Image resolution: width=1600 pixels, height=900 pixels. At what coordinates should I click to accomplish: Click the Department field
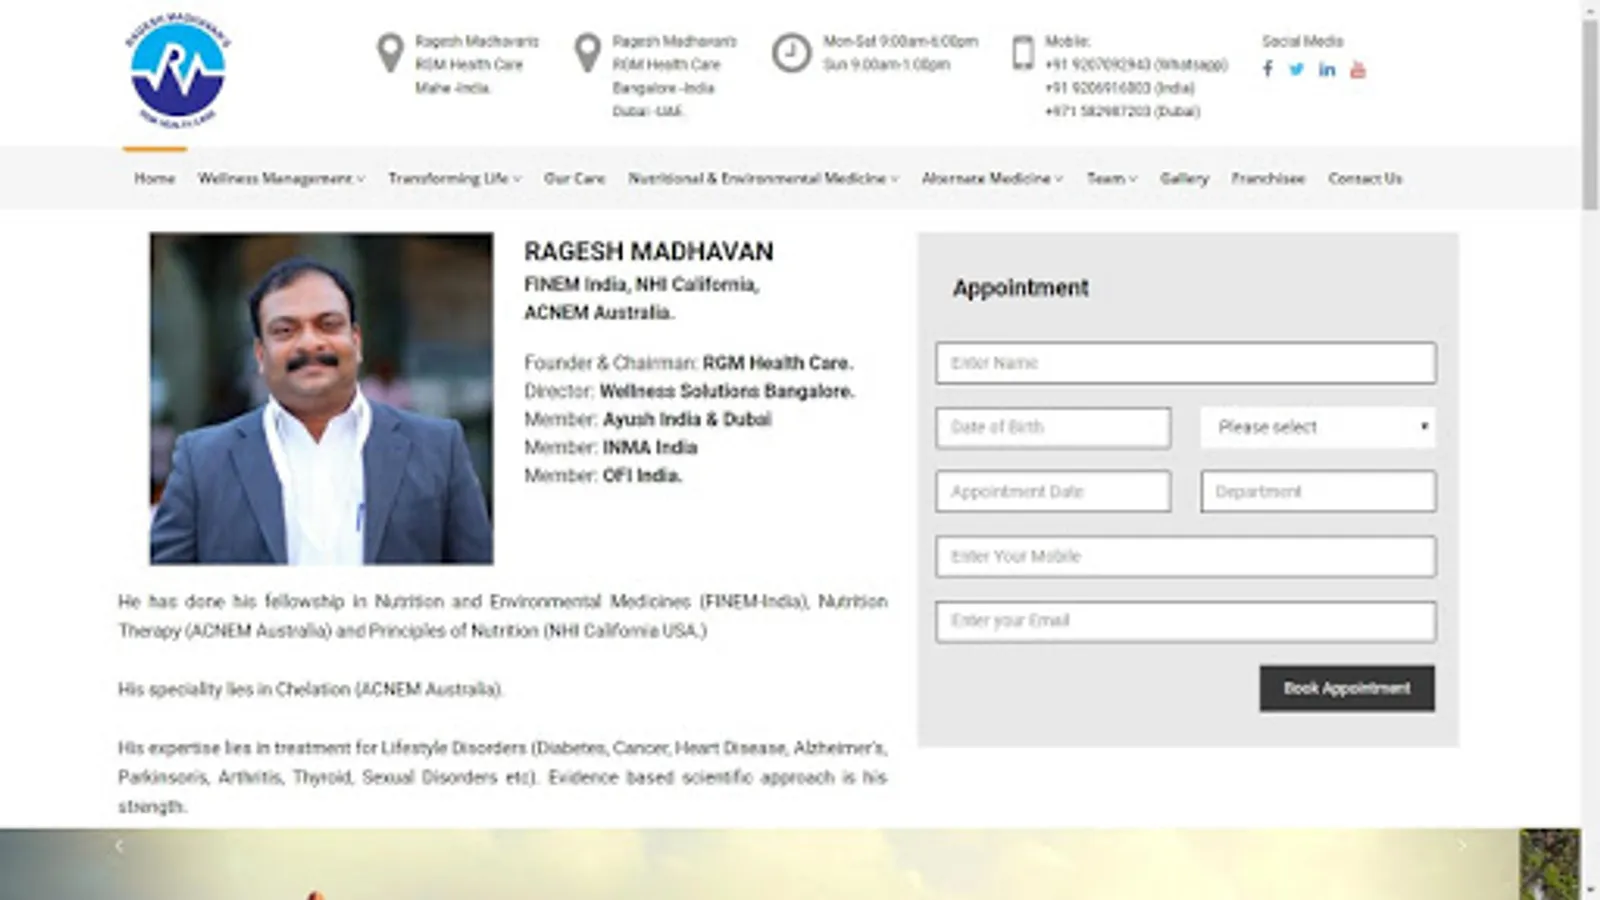pyautogui.click(x=1318, y=491)
